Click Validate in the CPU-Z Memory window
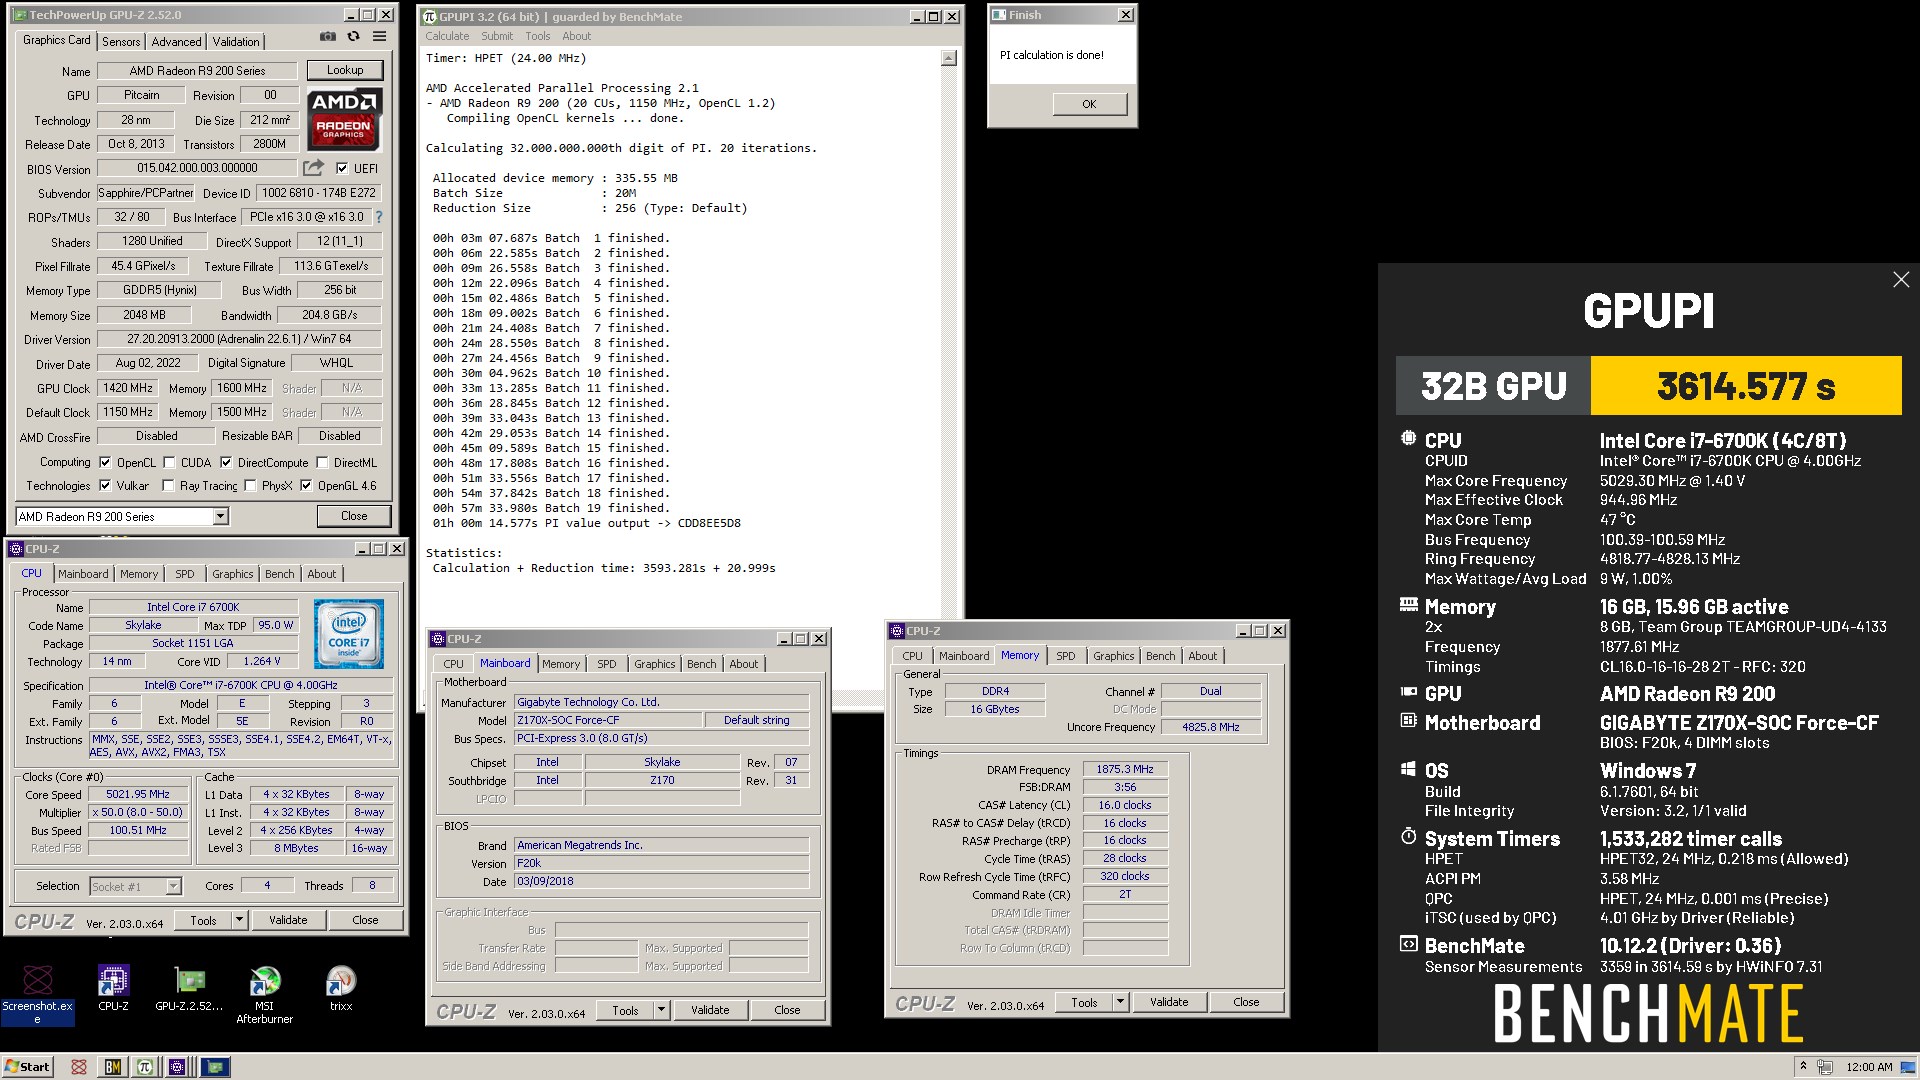This screenshot has width=1920, height=1080. click(1169, 1002)
